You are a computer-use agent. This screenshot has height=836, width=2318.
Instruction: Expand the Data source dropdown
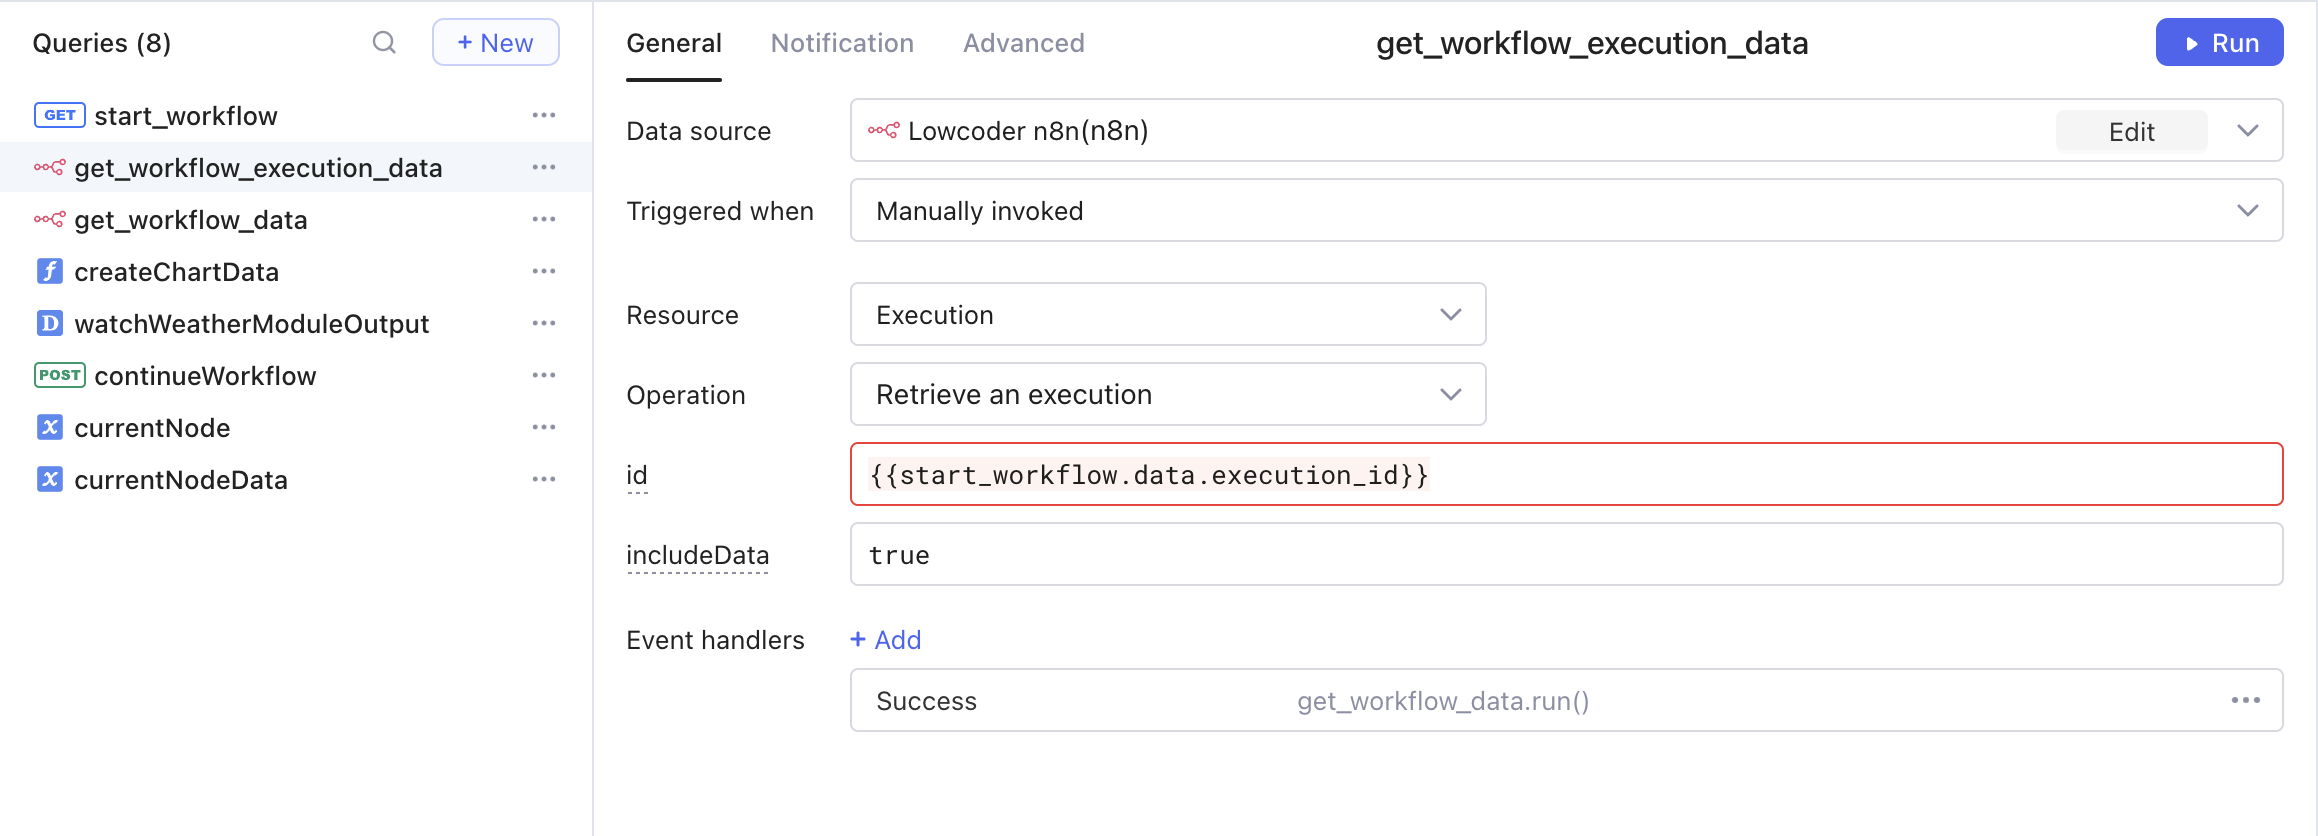(x=2247, y=131)
